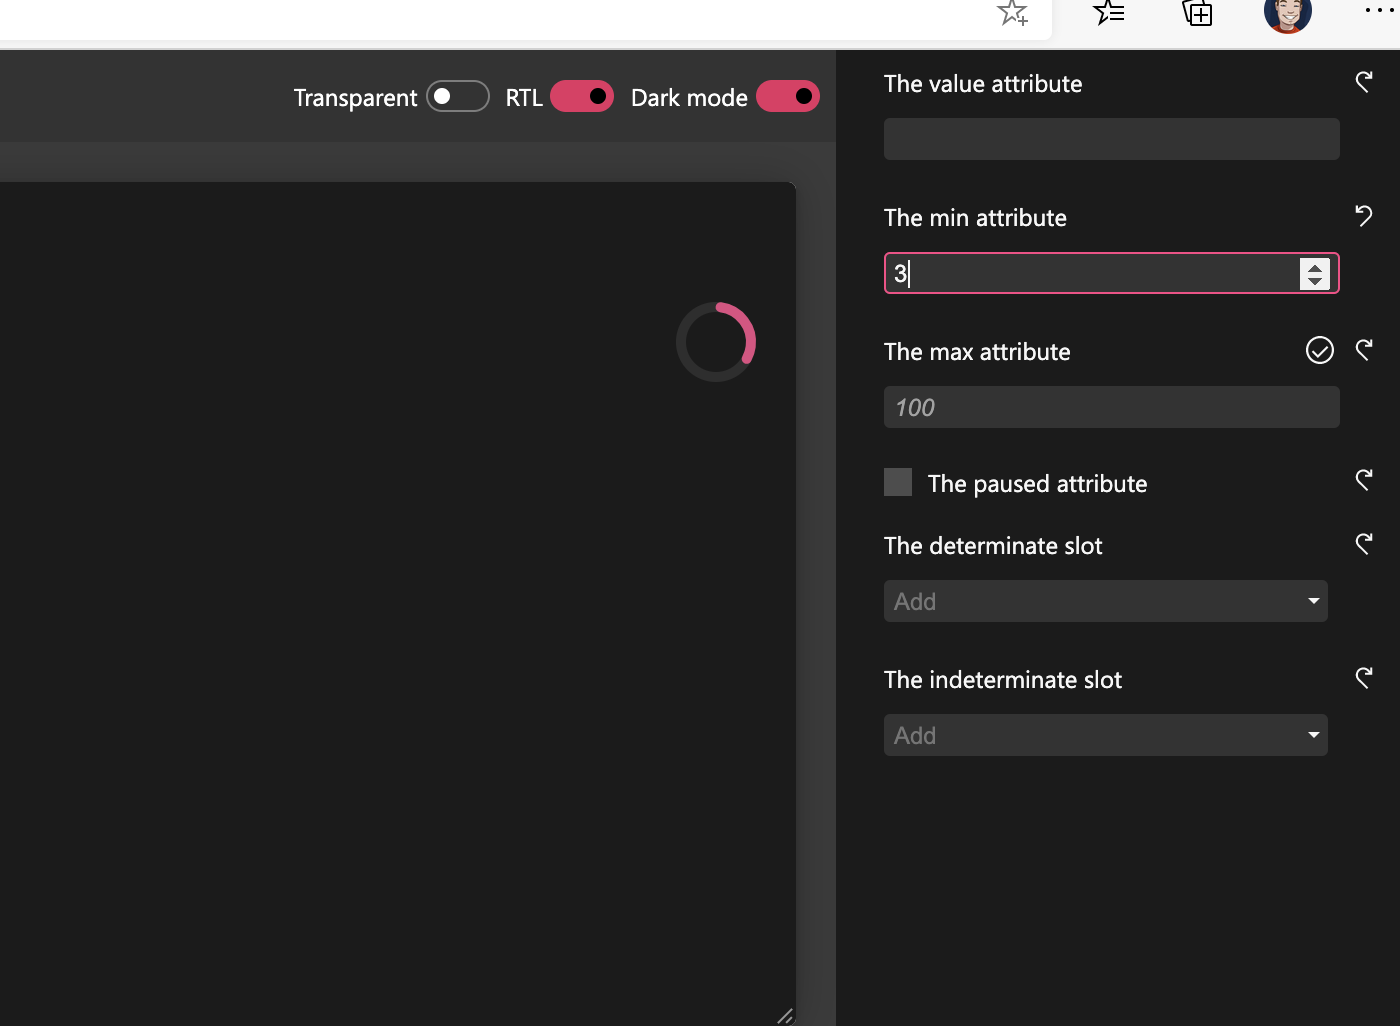Screen dimensions: 1400x1026
Task: Open browser Collections icon
Action: pyautogui.click(x=1197, y=14)
